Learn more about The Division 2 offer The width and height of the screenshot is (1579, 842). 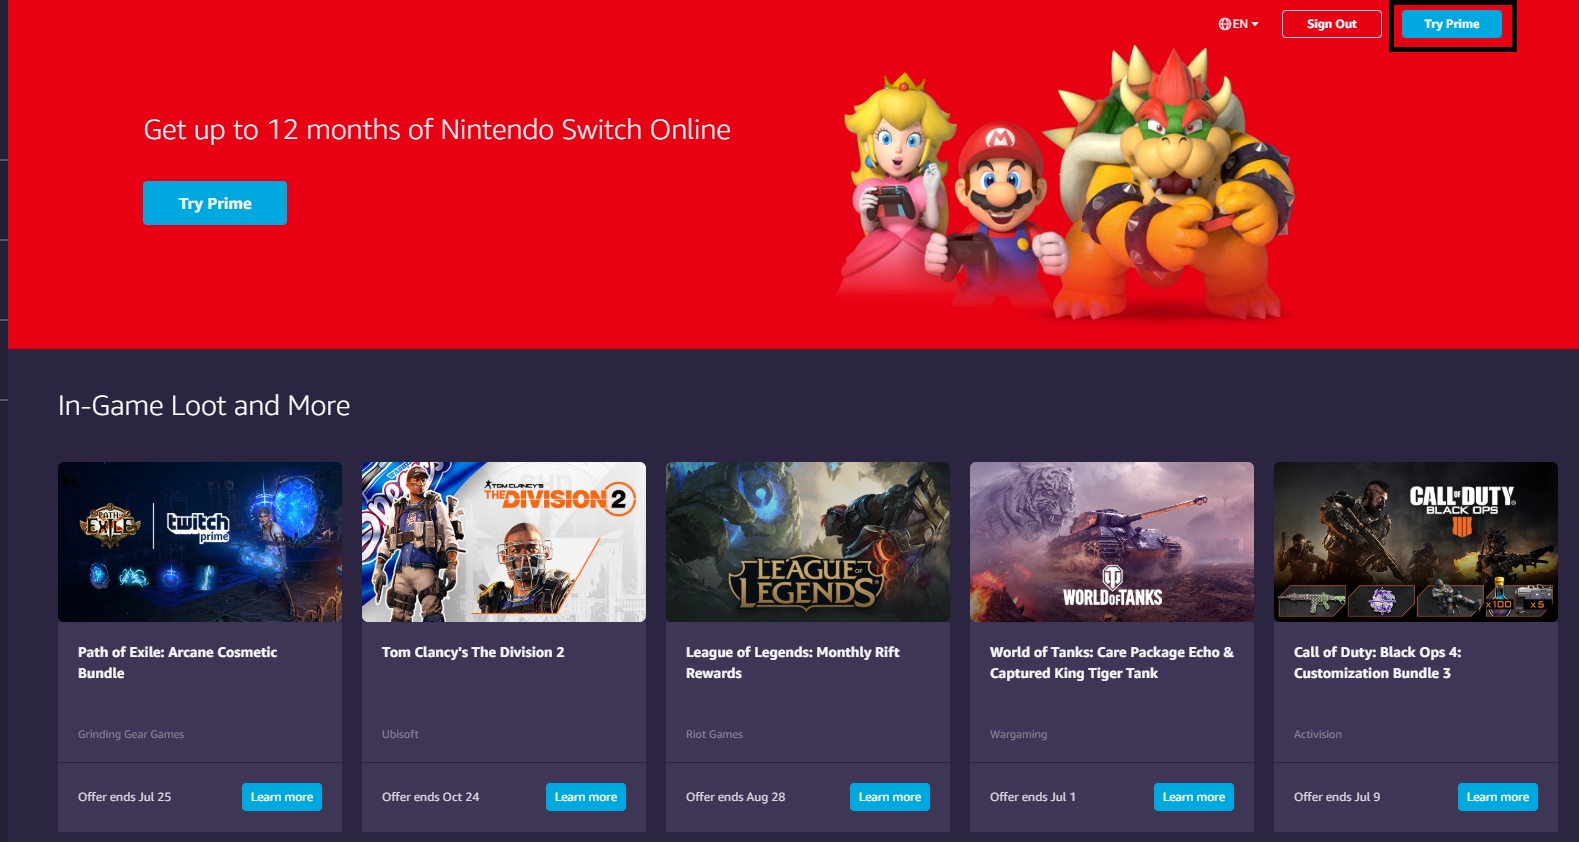[586, 797]
